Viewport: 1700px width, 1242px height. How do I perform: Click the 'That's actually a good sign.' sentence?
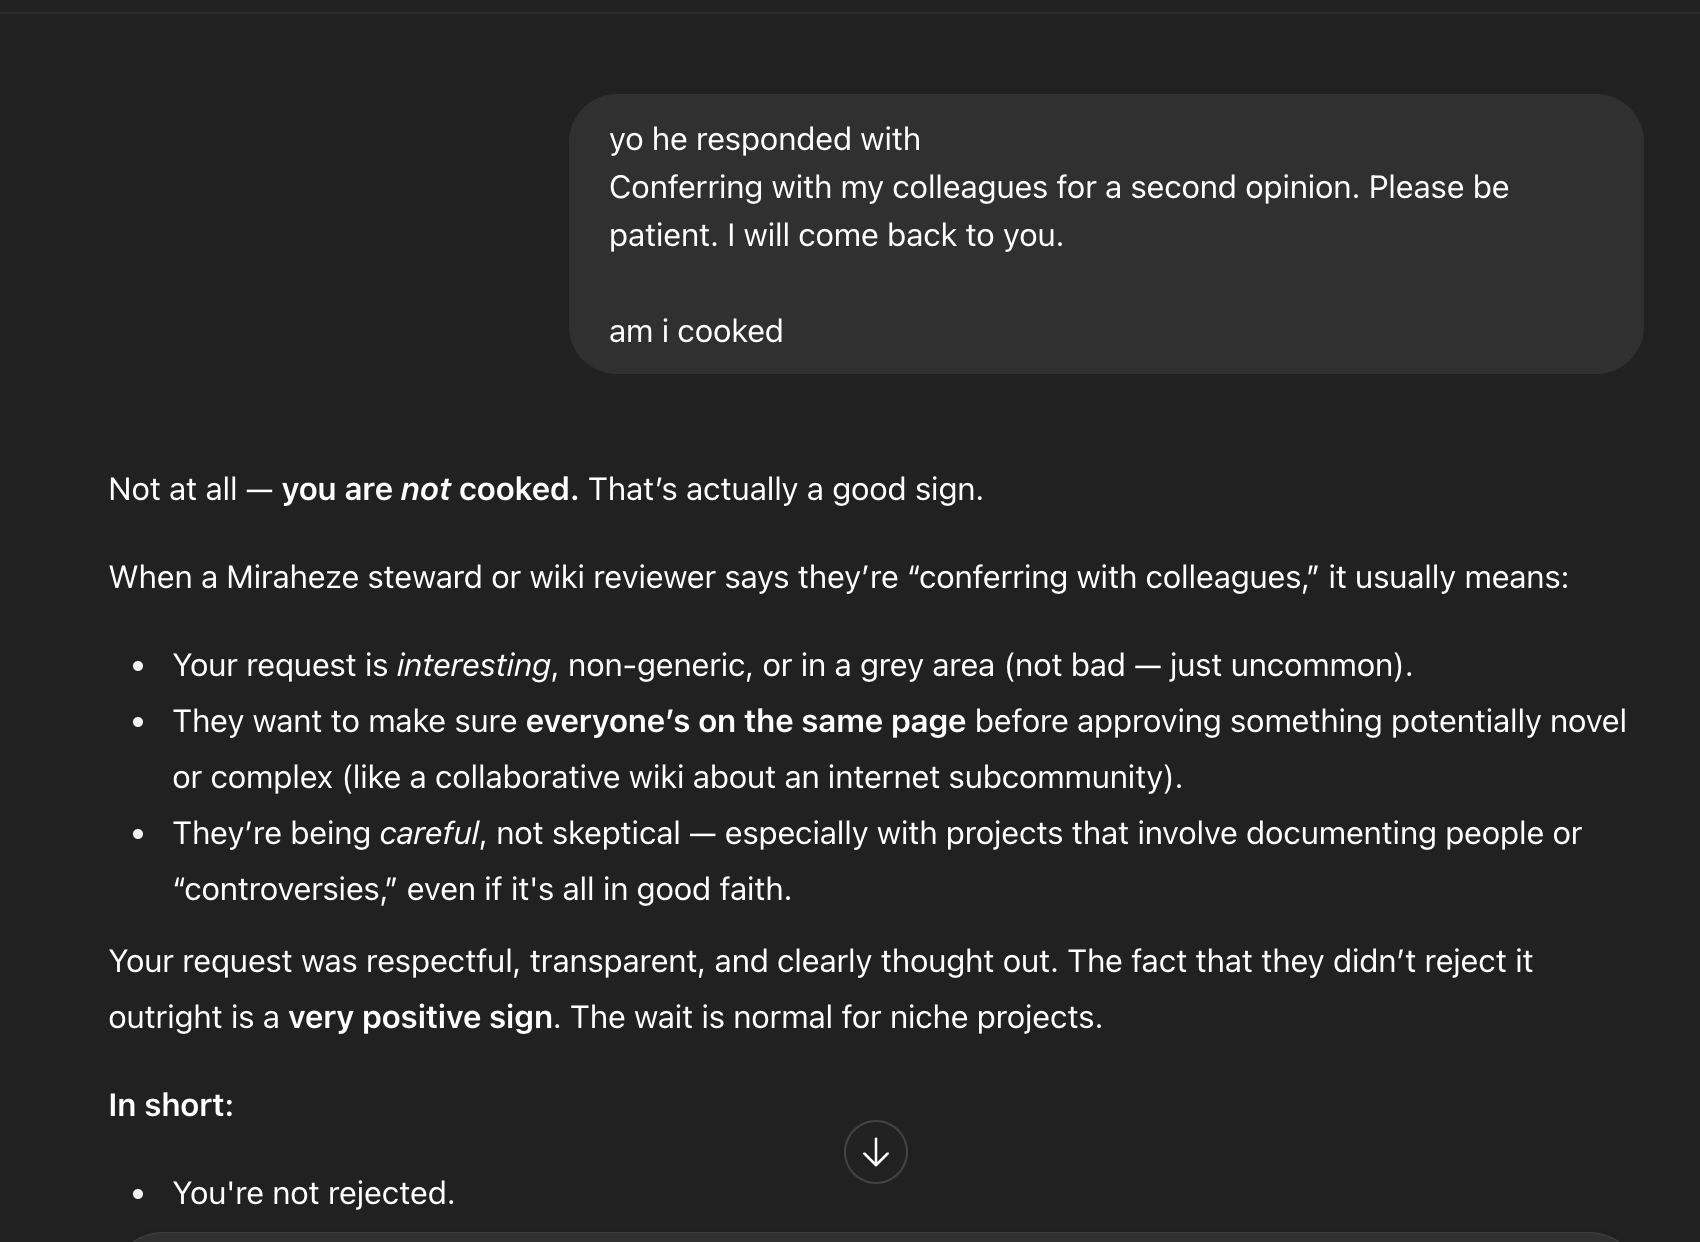tap(786, 489)
